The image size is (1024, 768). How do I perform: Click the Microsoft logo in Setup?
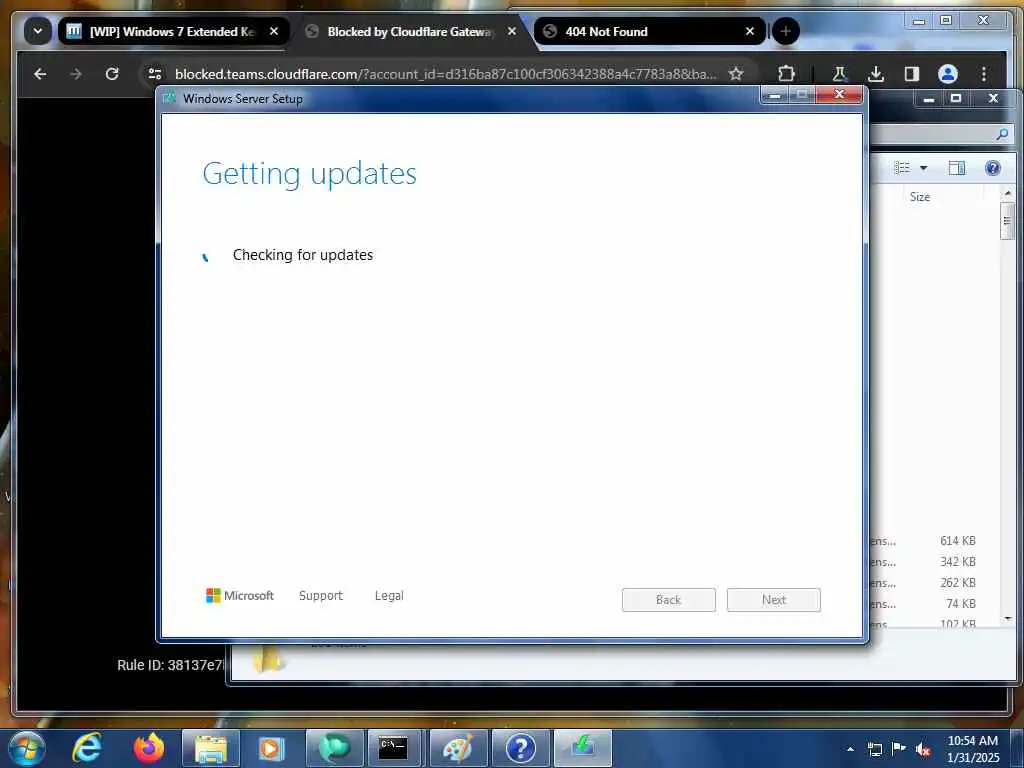pos(240,596)
